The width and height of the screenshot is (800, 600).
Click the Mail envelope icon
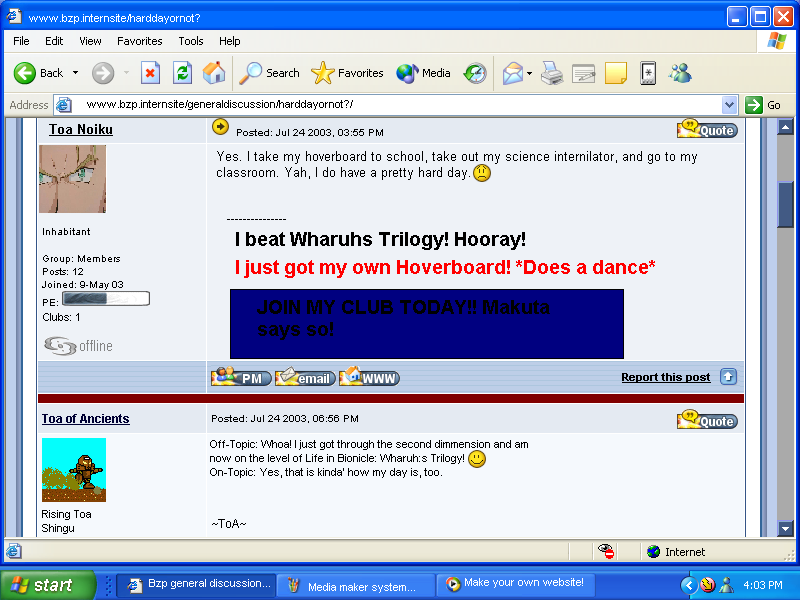pyautogui.click(x=513, y=73)
